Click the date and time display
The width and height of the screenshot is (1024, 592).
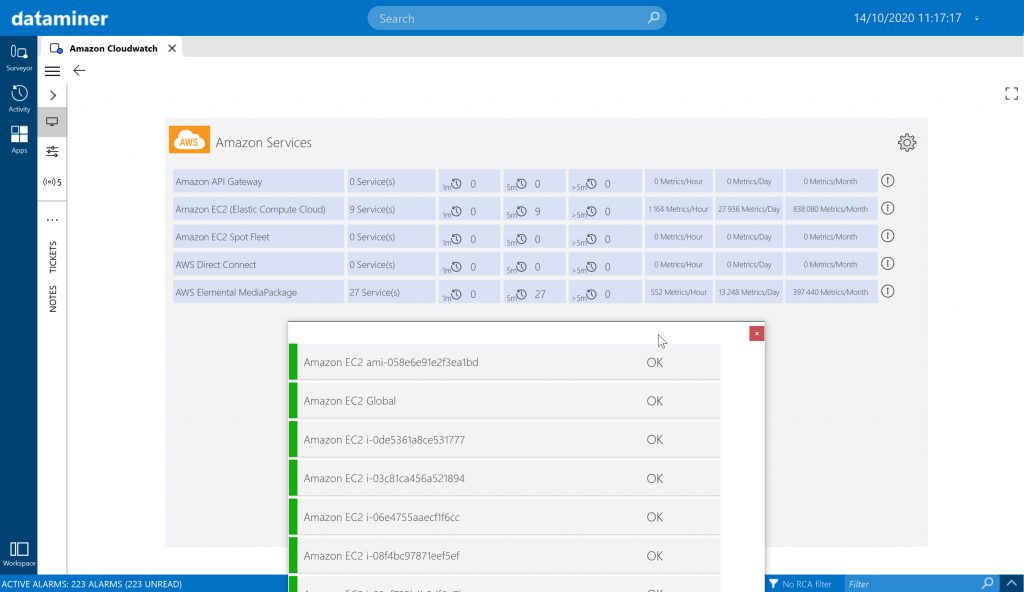pyautogui.click(x=907, y=18)
